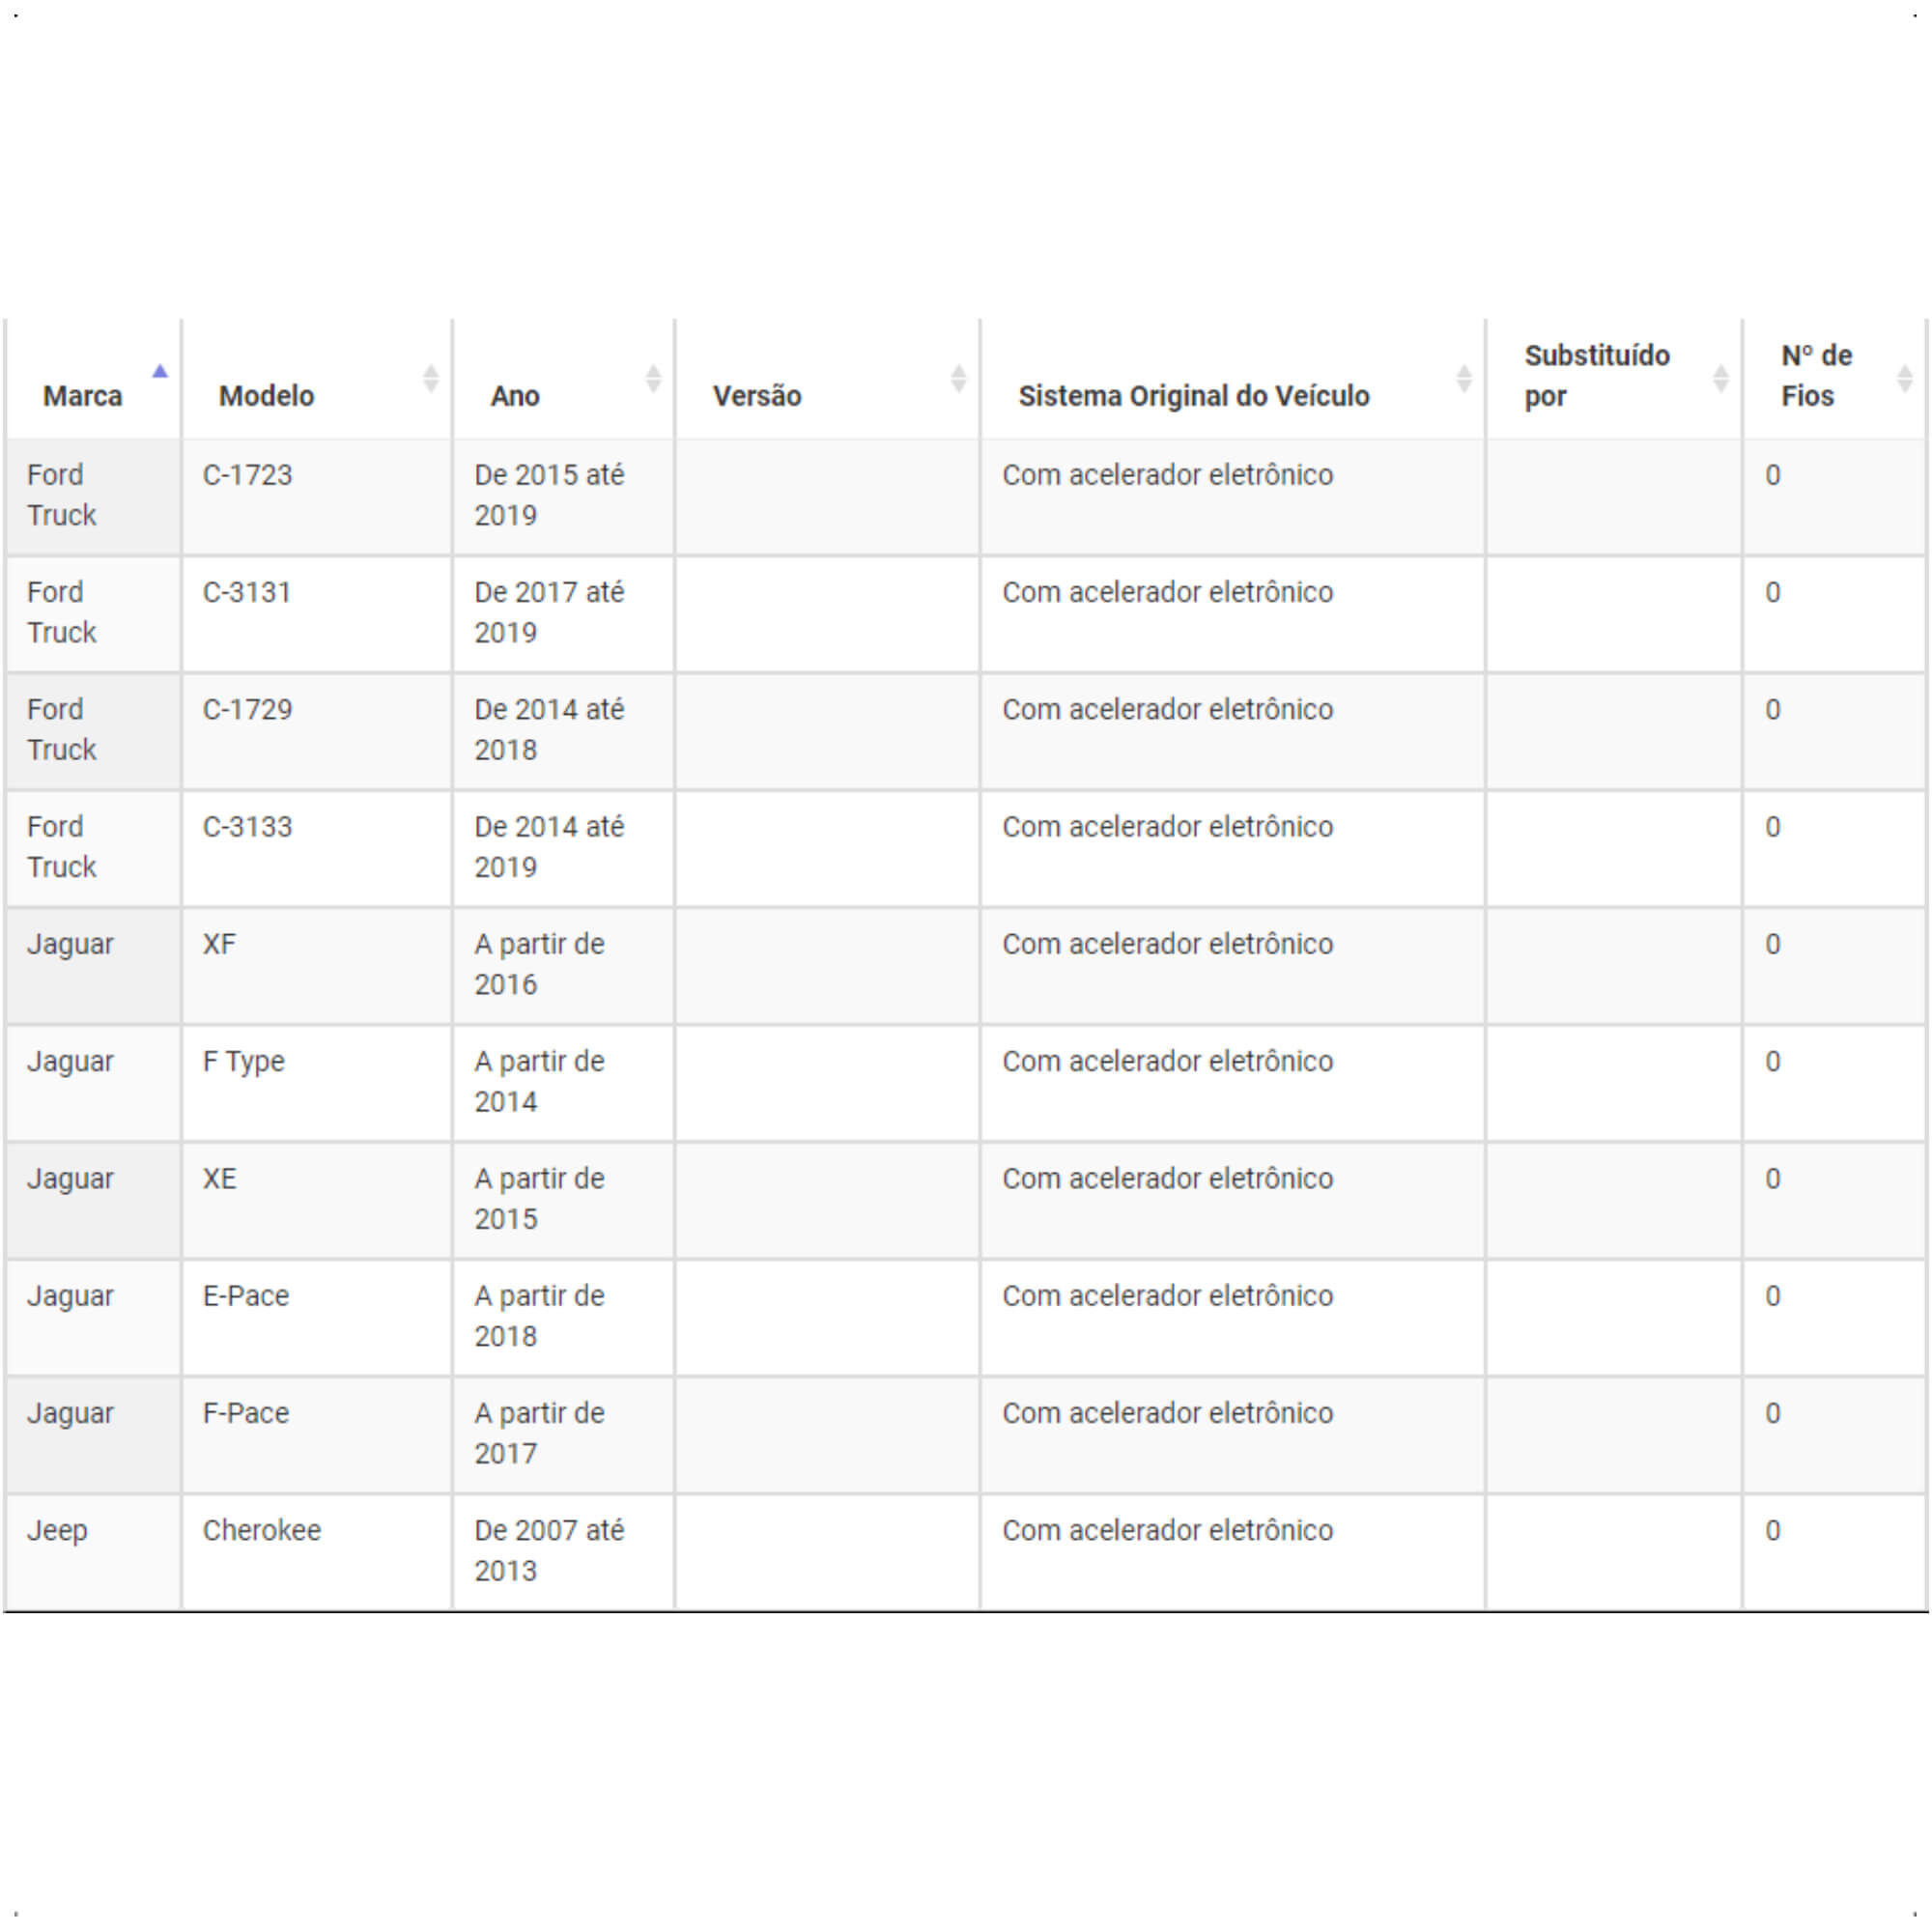The image size is (1932, 1932).
Task: Click the Jaguar XF model cell
Action: (317, 966)
